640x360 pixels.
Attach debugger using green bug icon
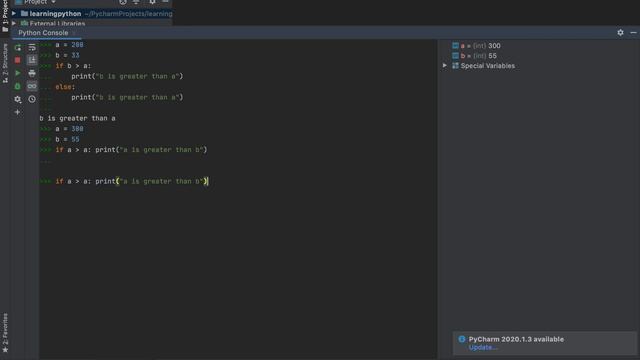tap(18, 86)
